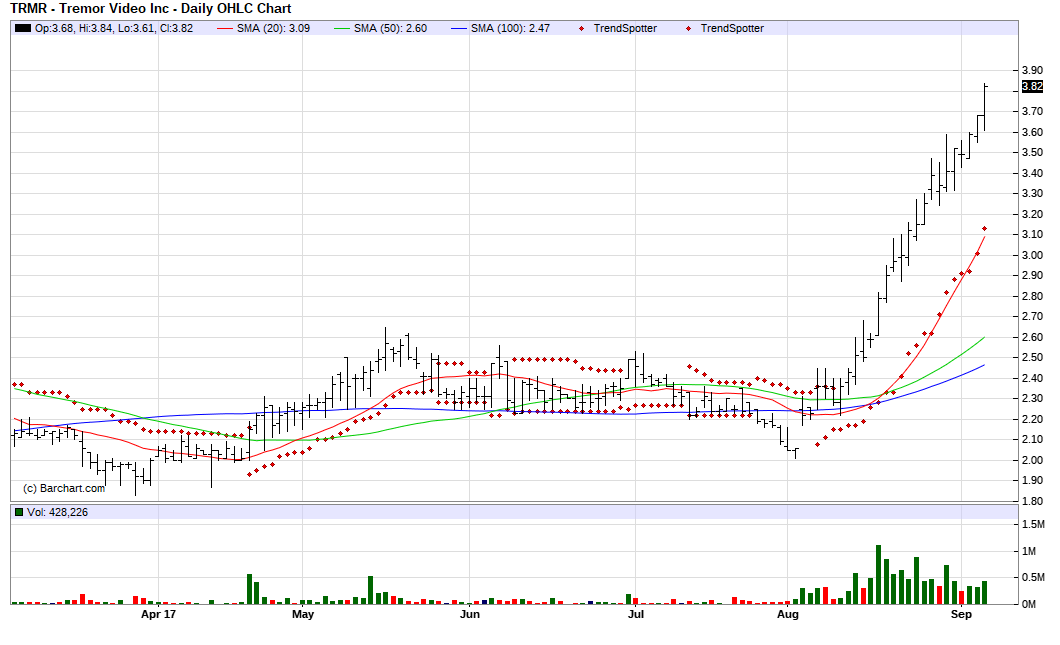Click the green volume legend swatch
Image resolution: width=1060 pixels, height=645 pixels.
pos(19,512)
